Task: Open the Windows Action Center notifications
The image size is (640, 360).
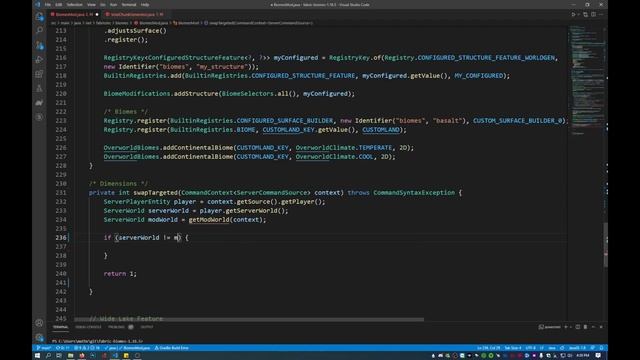Action: [x=598, y=356]
